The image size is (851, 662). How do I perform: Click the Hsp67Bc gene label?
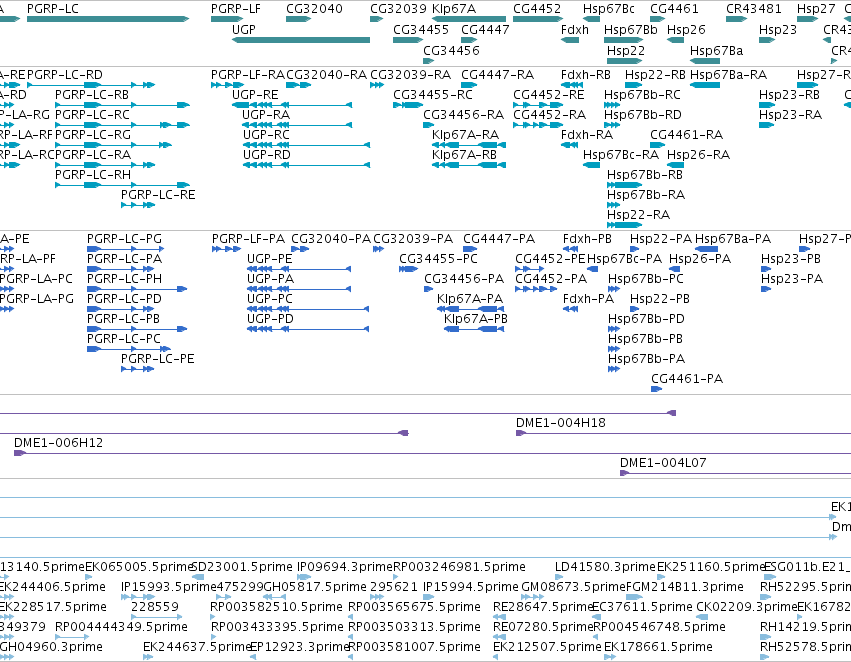click(608, 9)
